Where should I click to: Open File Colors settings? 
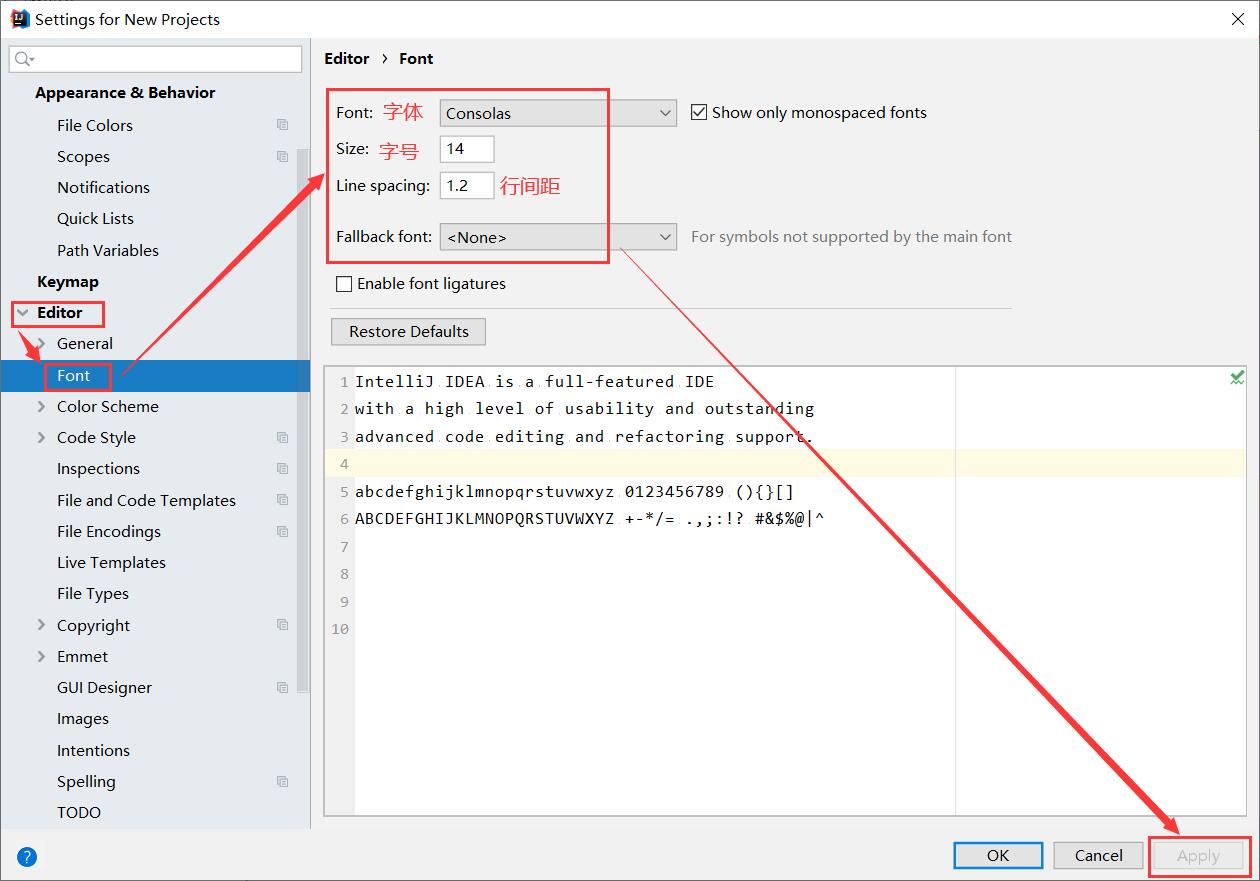(x=95, y=125)
